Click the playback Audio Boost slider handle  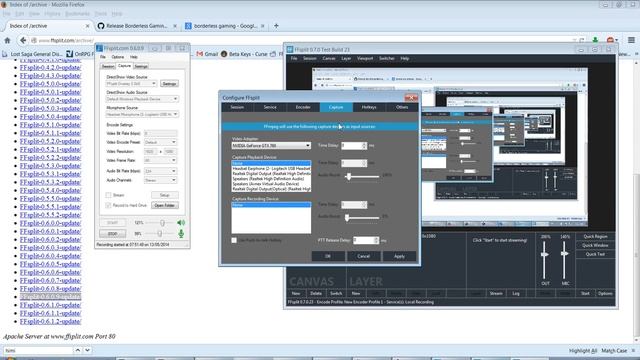coord(349,176)
